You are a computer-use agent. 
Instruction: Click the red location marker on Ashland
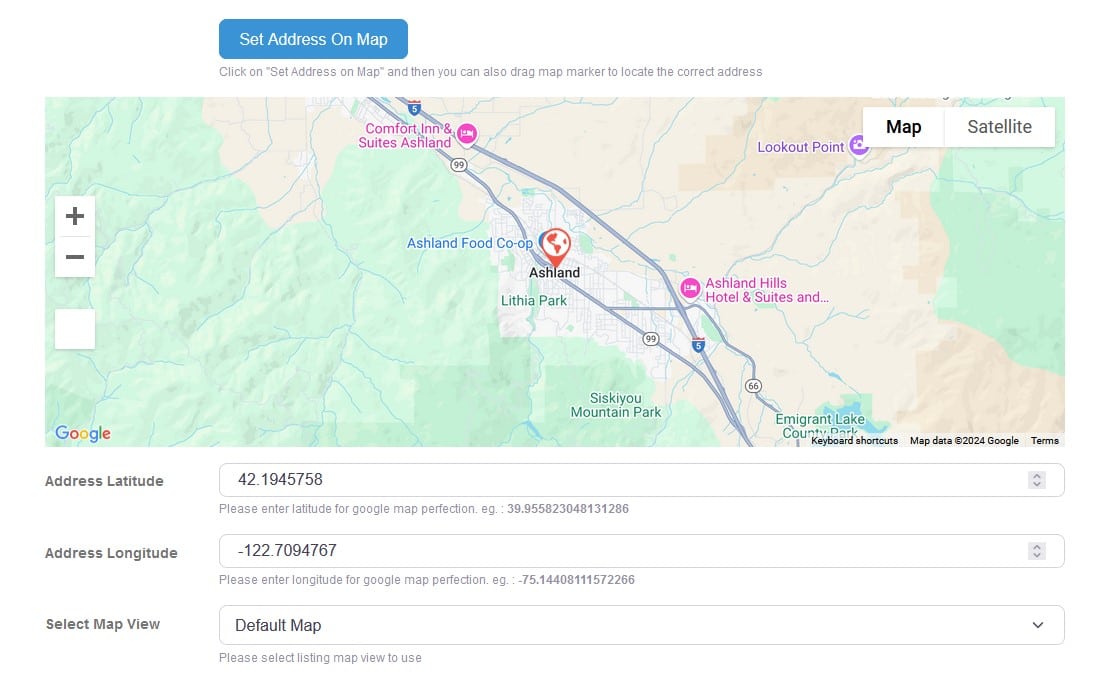pos(555,247)
